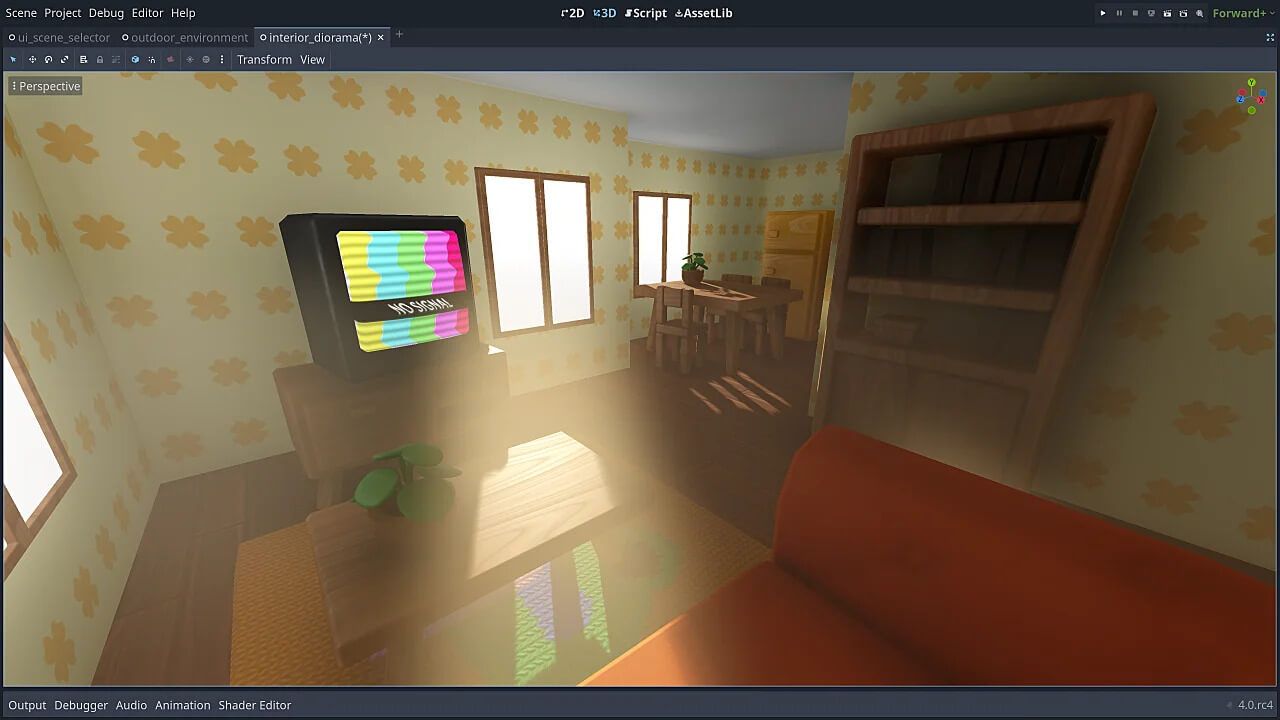
Task: Choose the Rotate Mode tool
Action: [x=48, y=59]
